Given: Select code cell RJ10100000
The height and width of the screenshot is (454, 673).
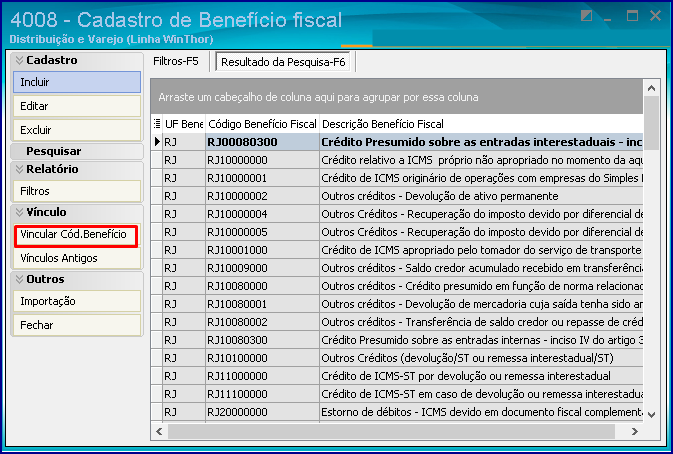Looking at the screenshot, I should [x=262, y=358].
